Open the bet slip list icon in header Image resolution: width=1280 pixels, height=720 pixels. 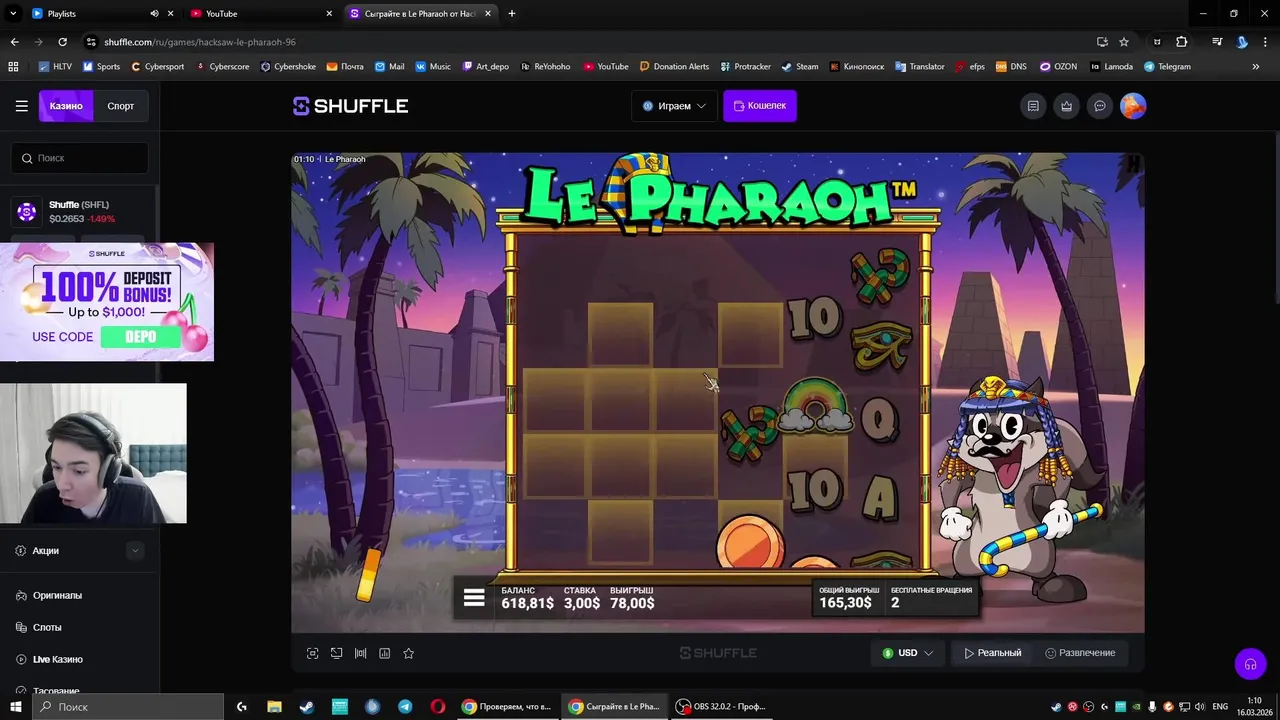coord(1033,106)
